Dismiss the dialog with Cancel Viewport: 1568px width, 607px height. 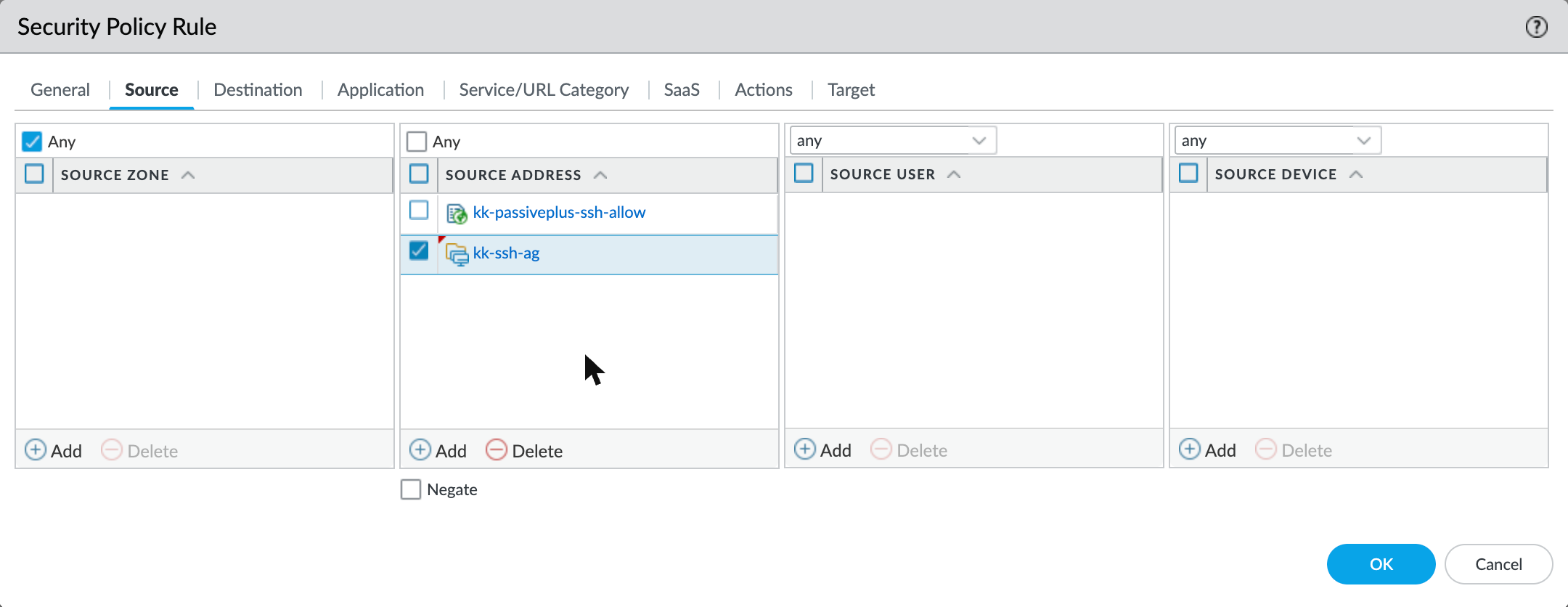pos(1499,564)
